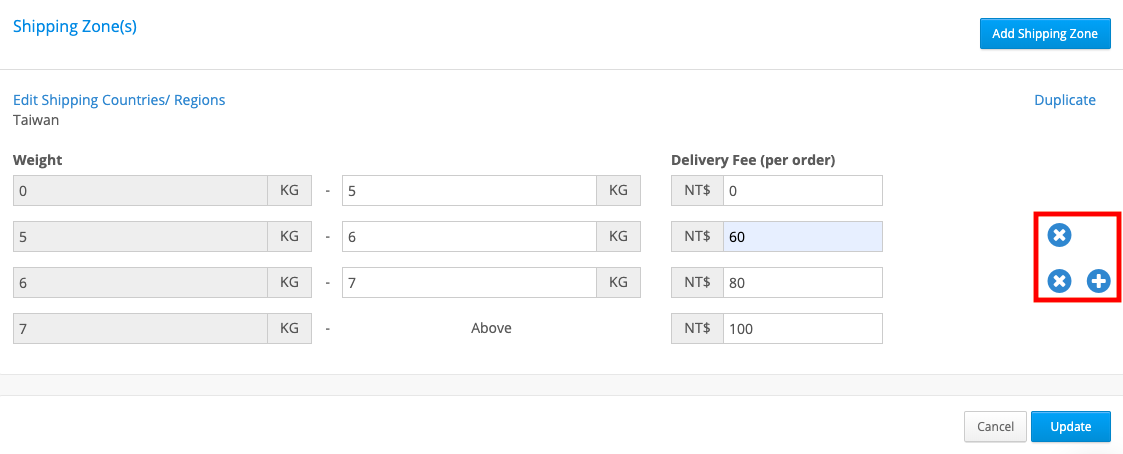Click the NT$ label beside the 60 fee

coord(697,236)
